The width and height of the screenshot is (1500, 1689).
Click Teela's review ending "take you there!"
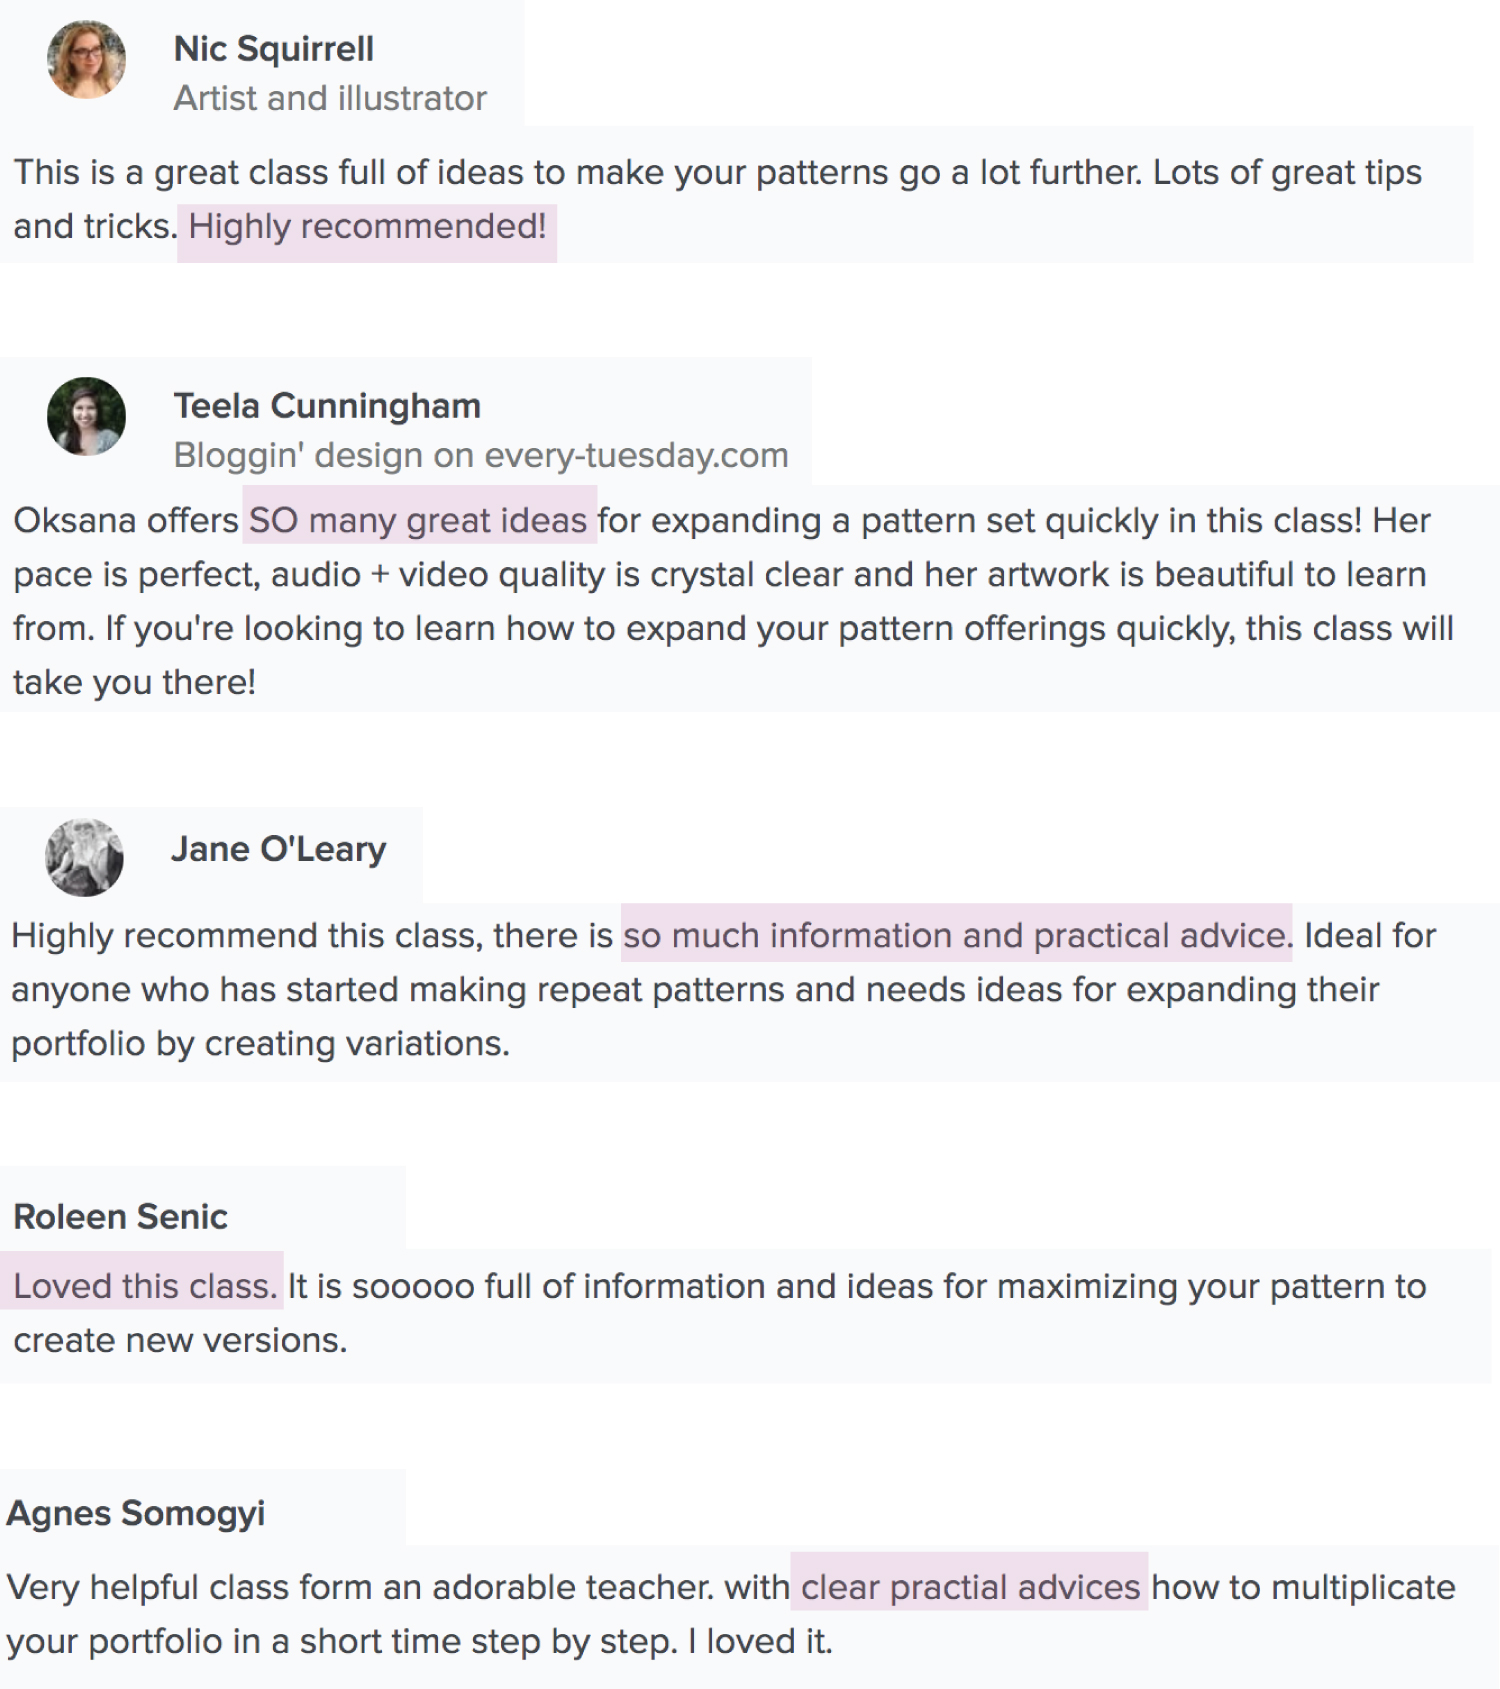coord(134,682)
